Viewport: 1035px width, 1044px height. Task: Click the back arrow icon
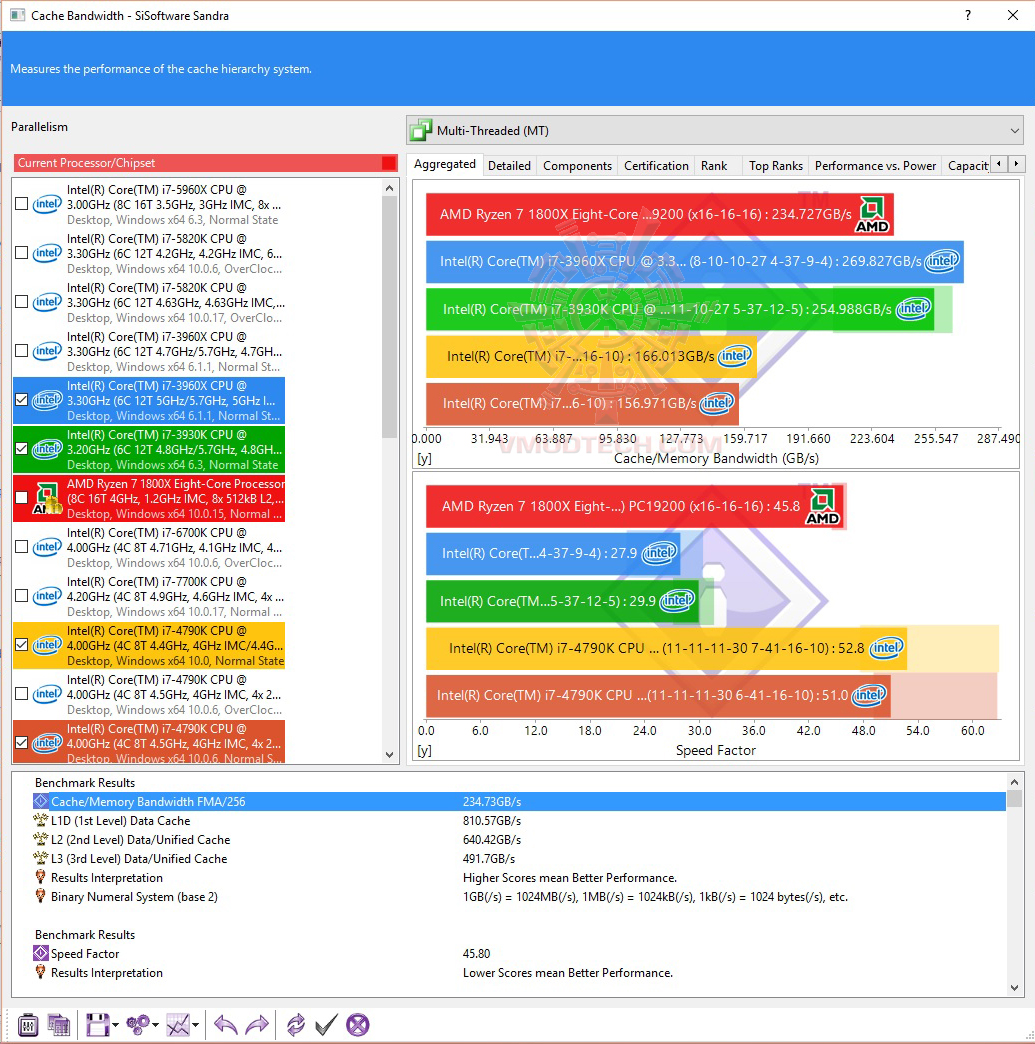click(226, 1025)
